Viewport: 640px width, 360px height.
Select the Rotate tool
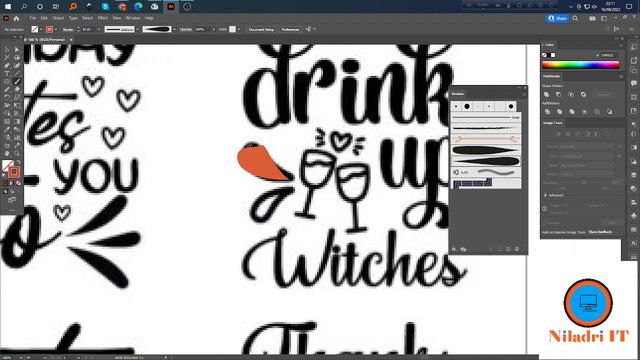coord(7,98)
